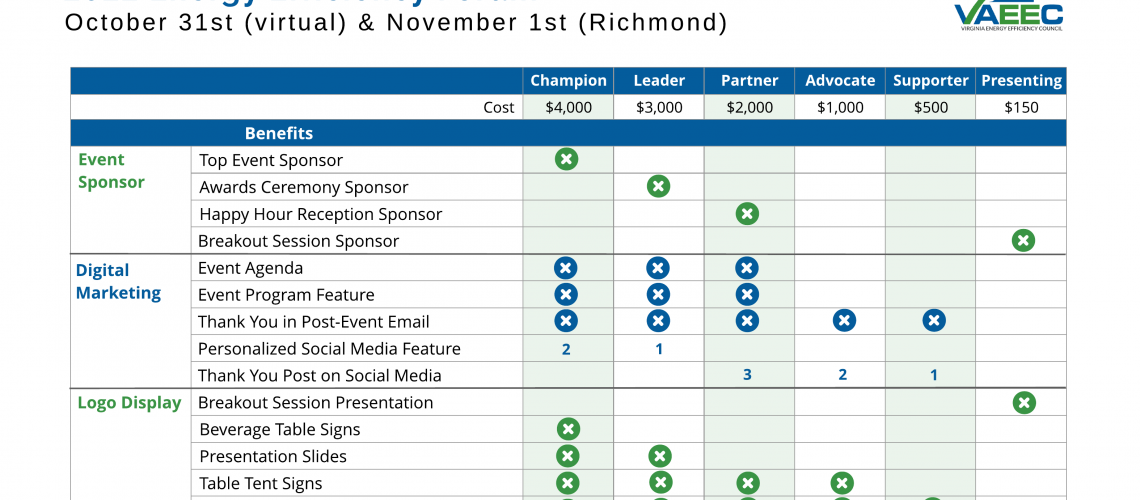Click the Digital Marketing category label

click(x=118, y=281)
